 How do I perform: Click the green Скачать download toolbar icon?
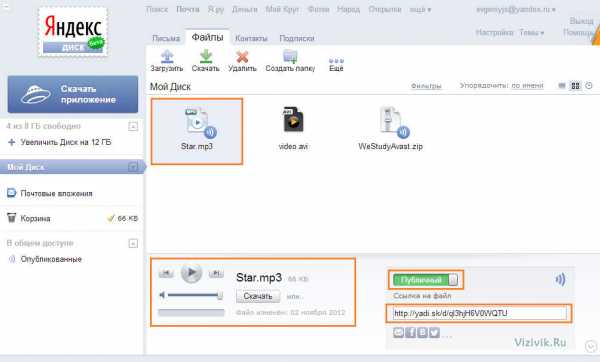[206, 57]
